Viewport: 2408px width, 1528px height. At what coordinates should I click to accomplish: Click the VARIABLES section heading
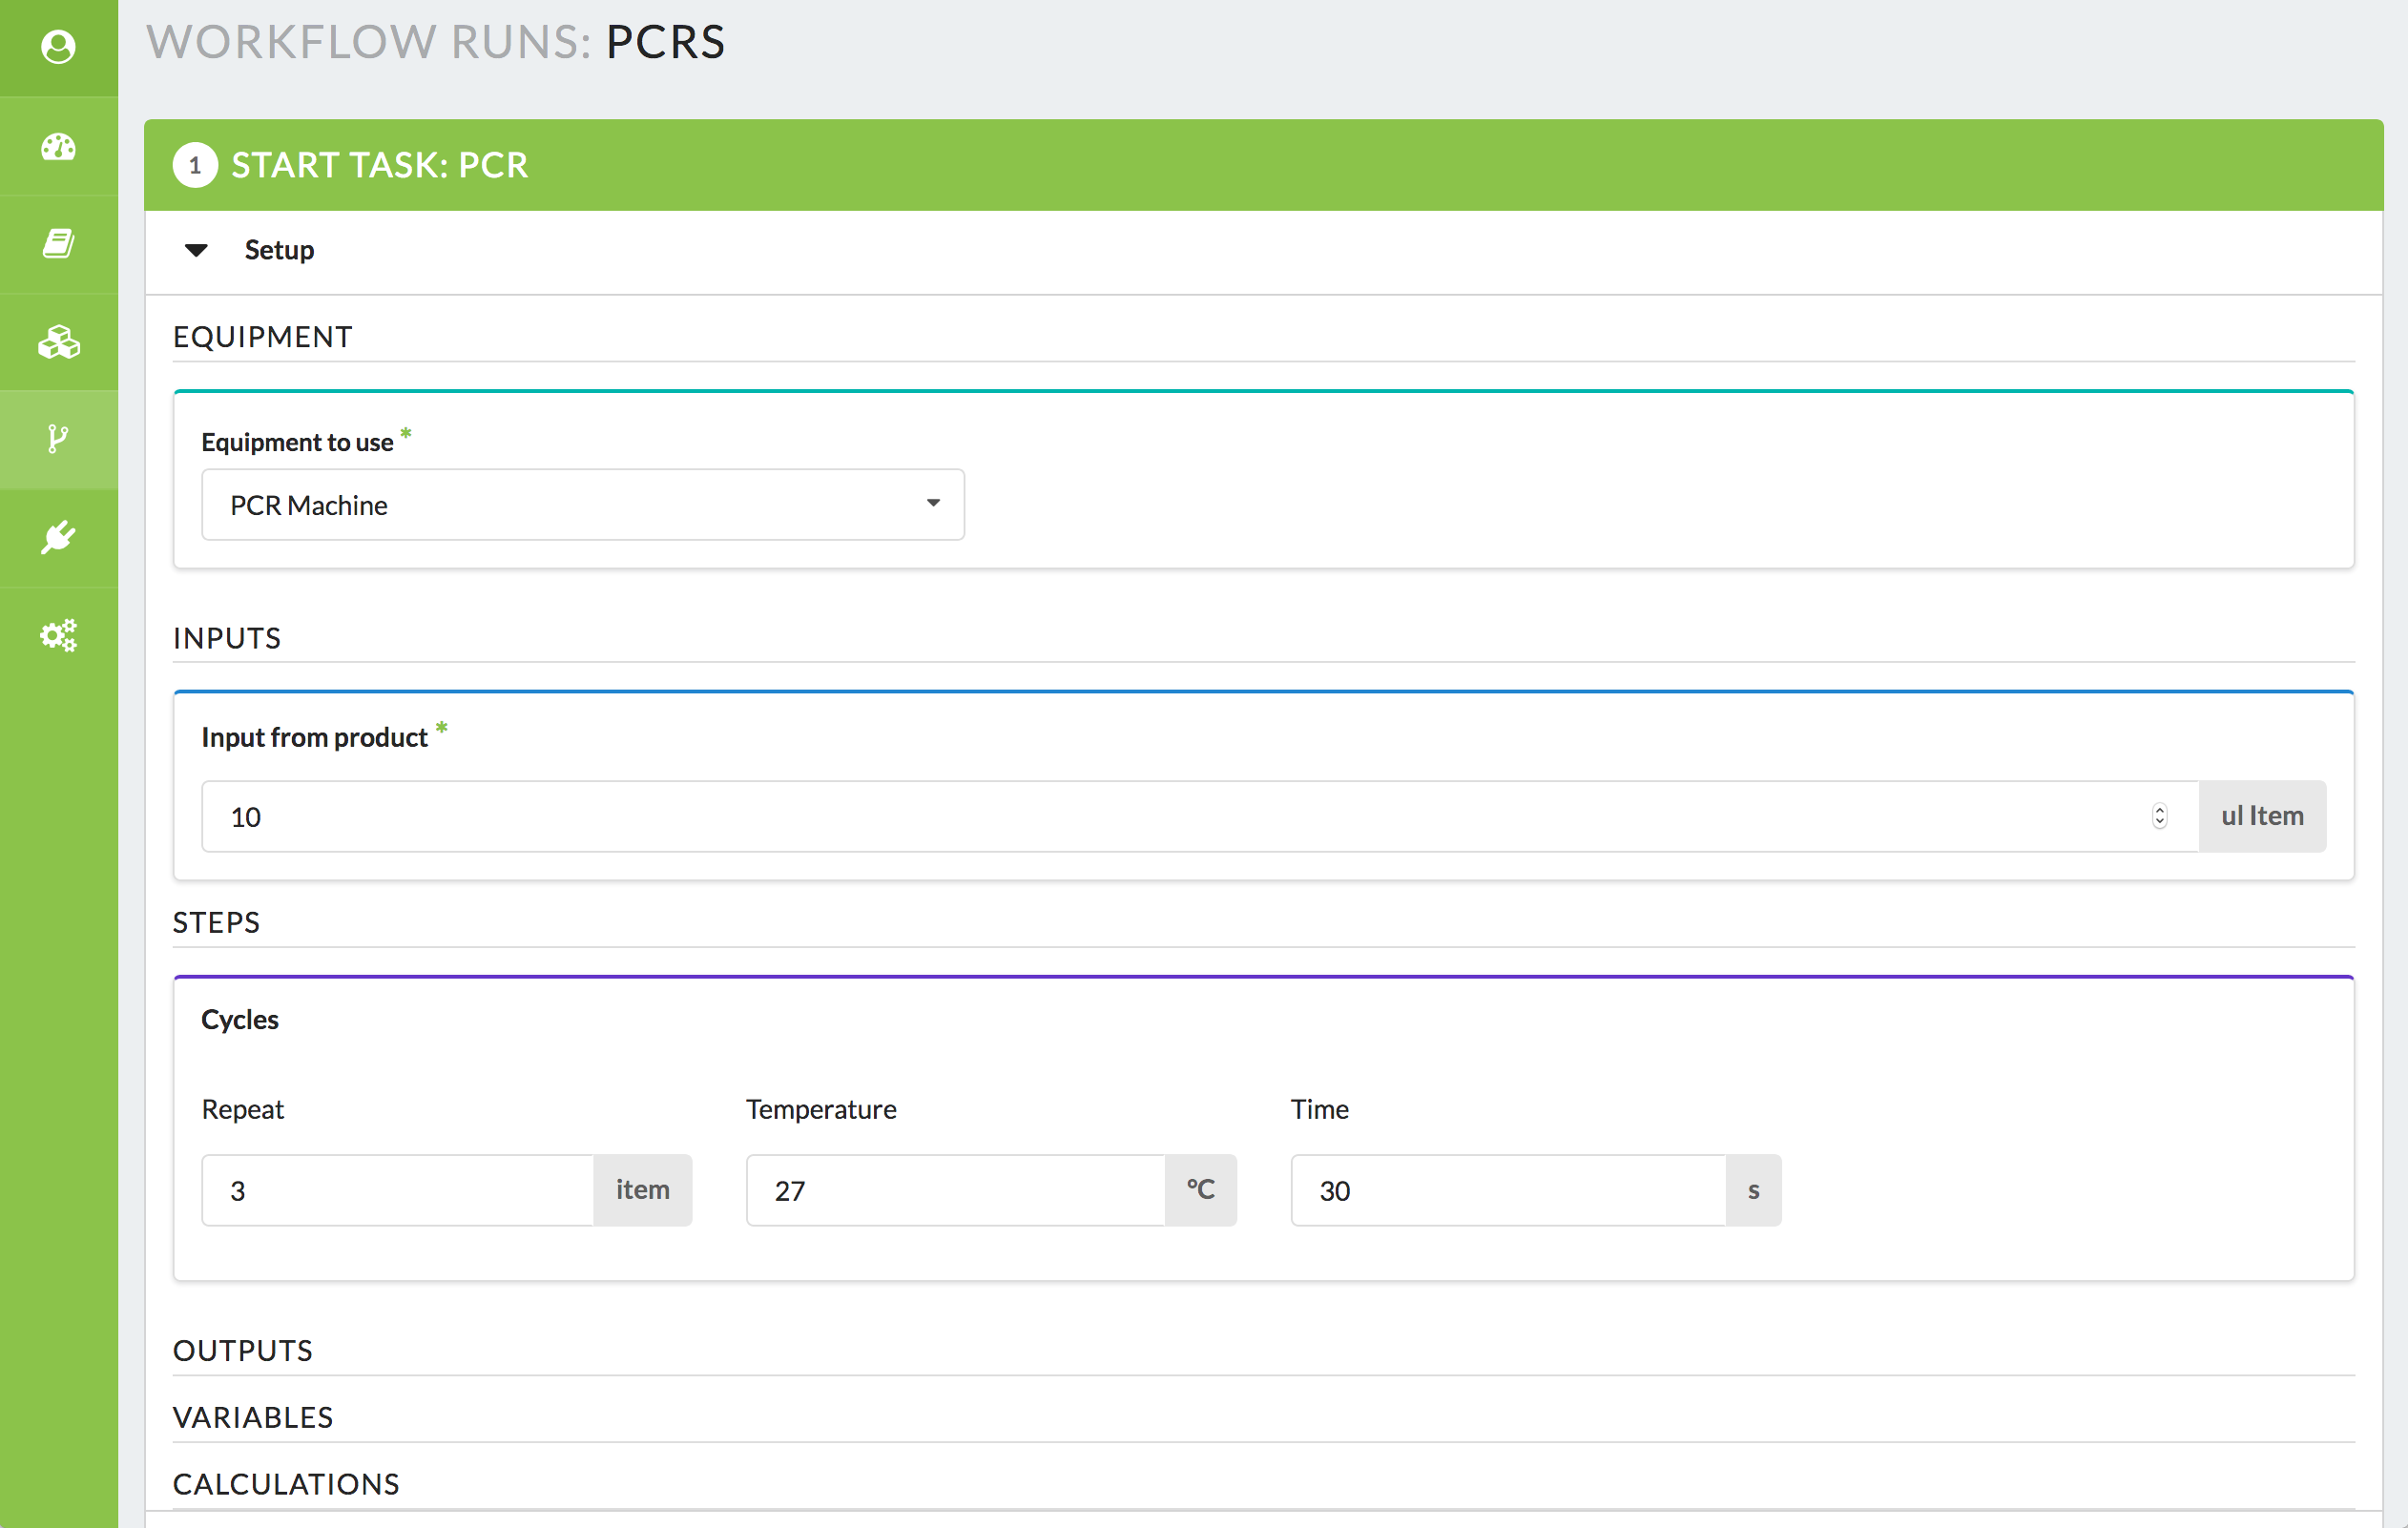253,1417
